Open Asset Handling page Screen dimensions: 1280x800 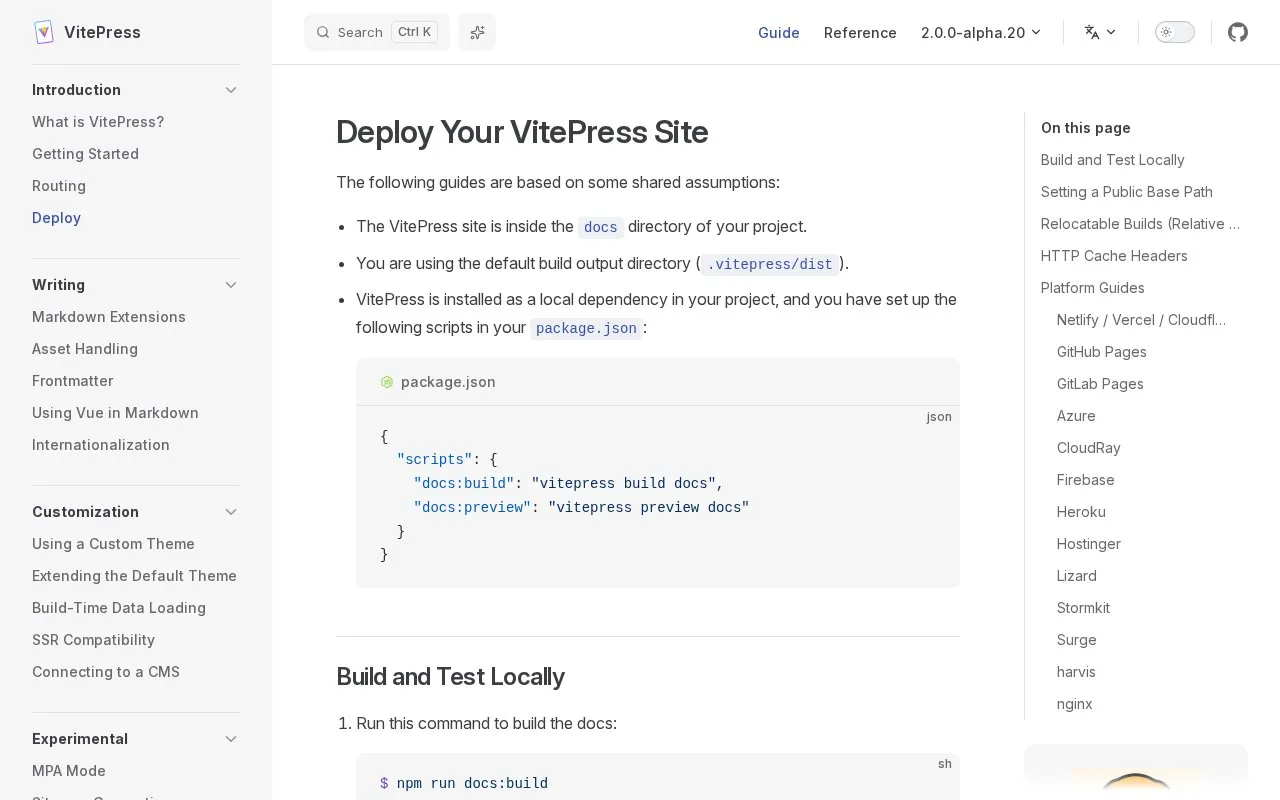click(x=85, y=349)
